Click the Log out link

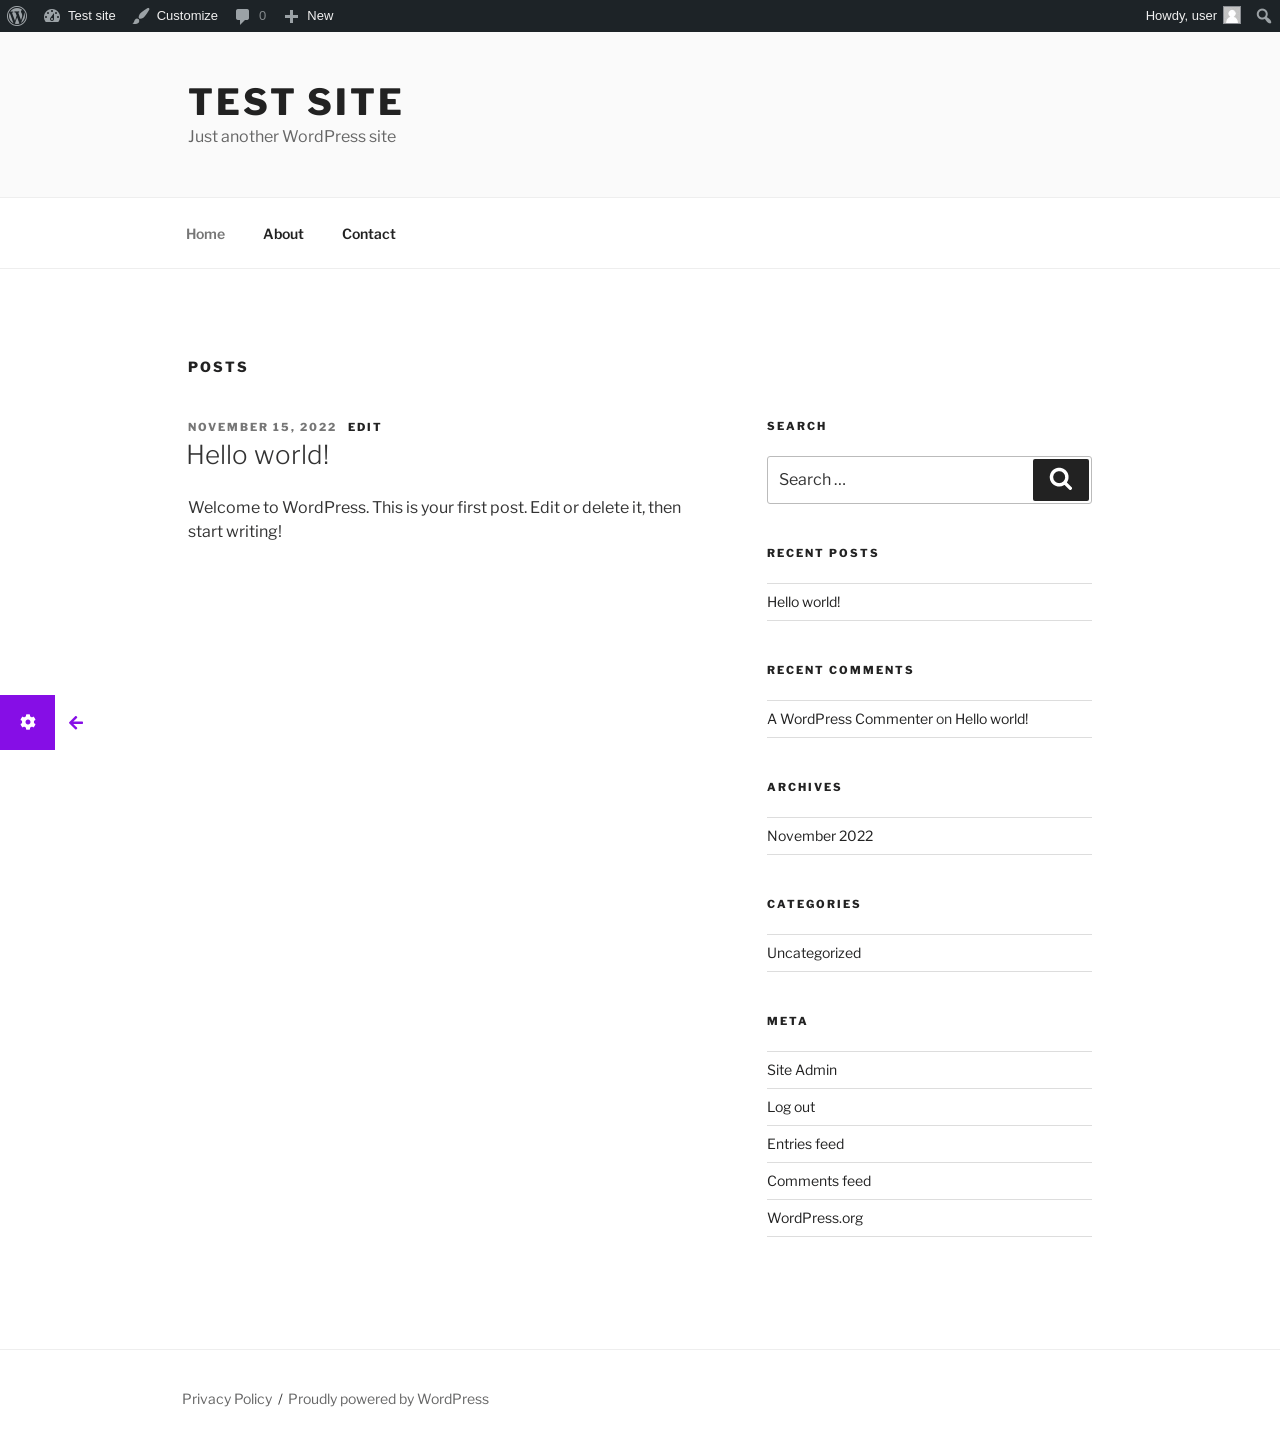click(791, 1107)
